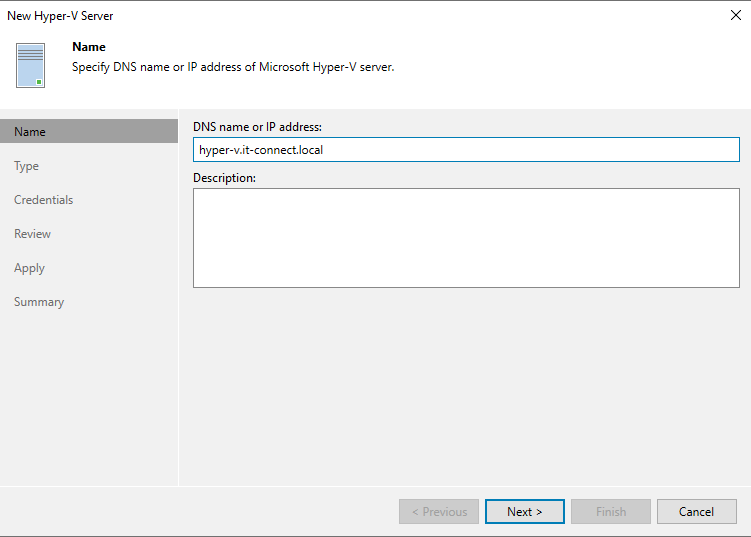This screenshot has height=537, width=751.
Task: Click the Hyper-V server icon in header
Action: pyautogui.click(x=30, y=65)
